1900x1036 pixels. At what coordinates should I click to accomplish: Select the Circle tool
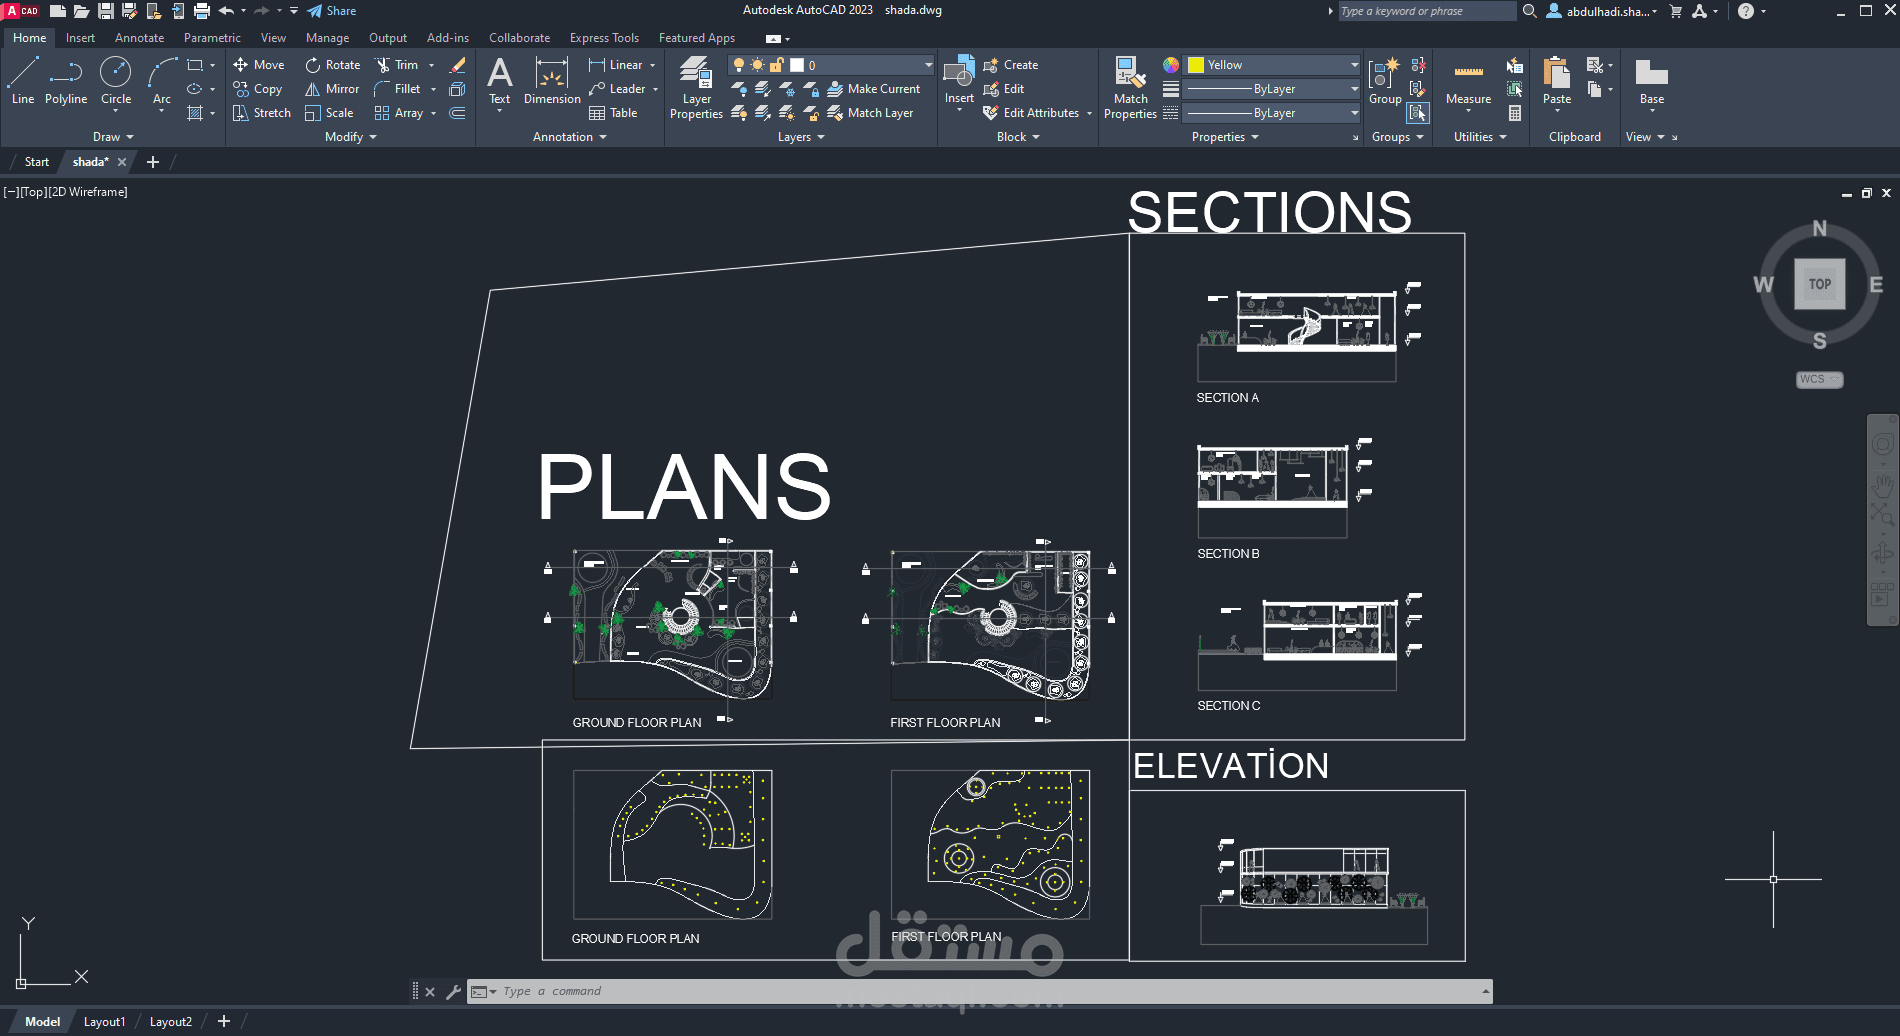coord(116,80)
